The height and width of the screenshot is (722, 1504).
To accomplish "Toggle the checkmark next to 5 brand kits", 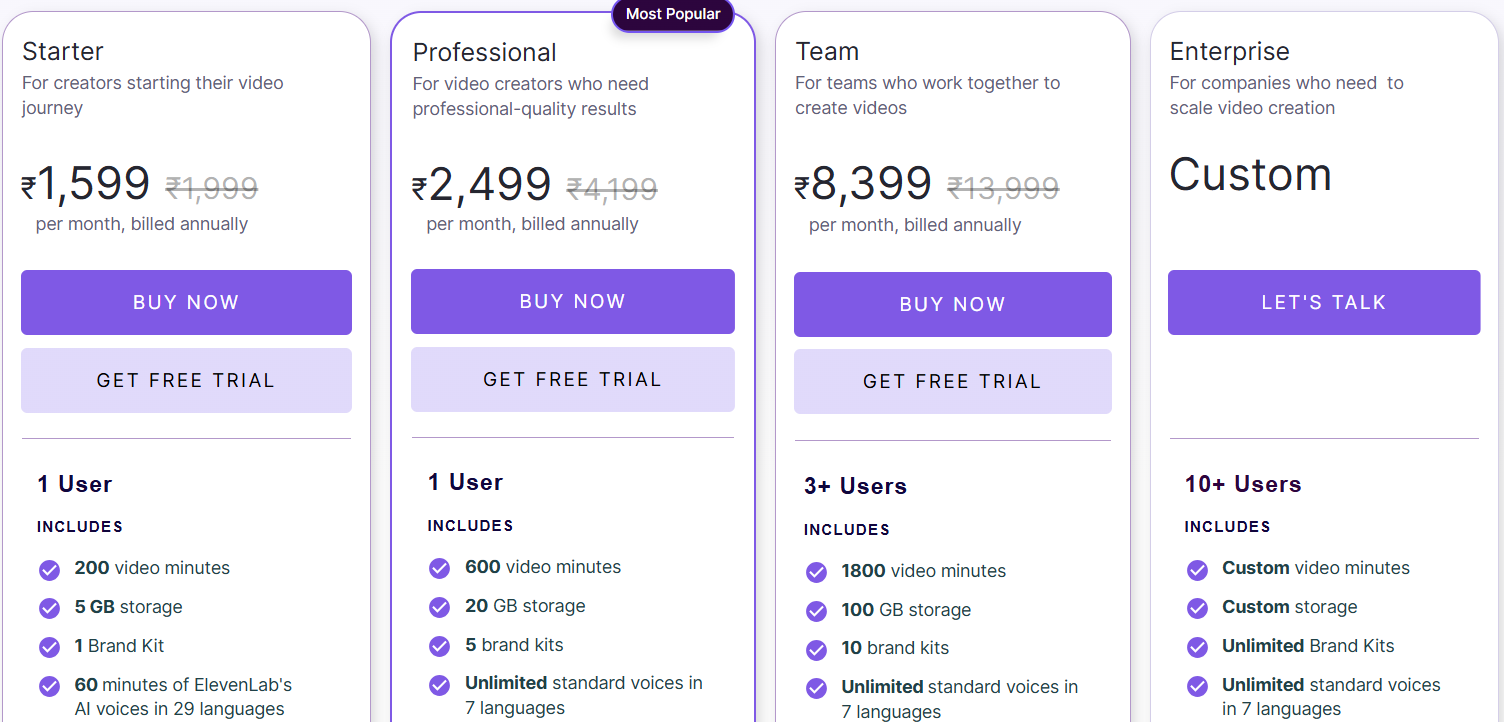I will click(439, 645).
